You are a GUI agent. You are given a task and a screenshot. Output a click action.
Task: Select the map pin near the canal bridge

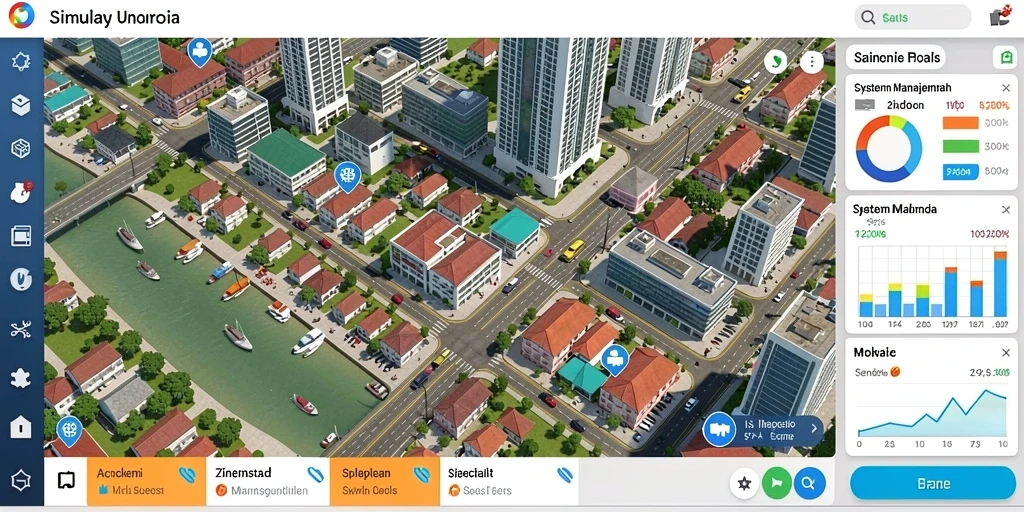point(347,176)
